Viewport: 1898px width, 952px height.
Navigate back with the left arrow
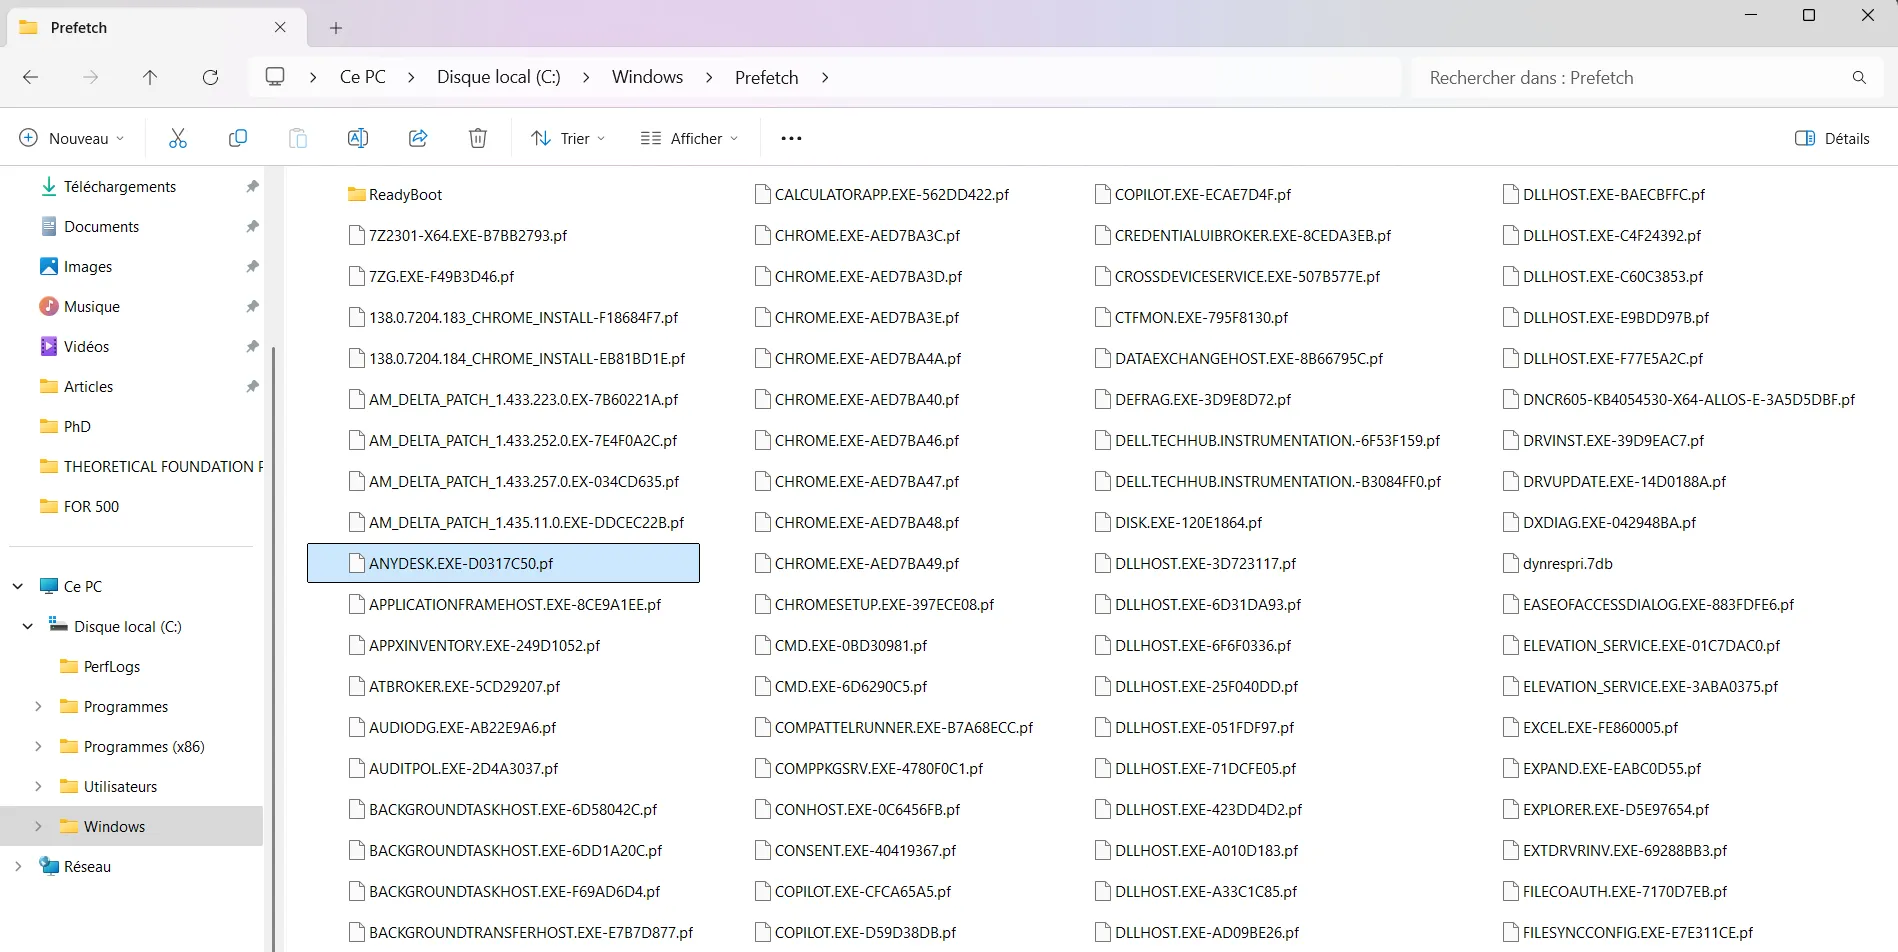tap(30, 77)
